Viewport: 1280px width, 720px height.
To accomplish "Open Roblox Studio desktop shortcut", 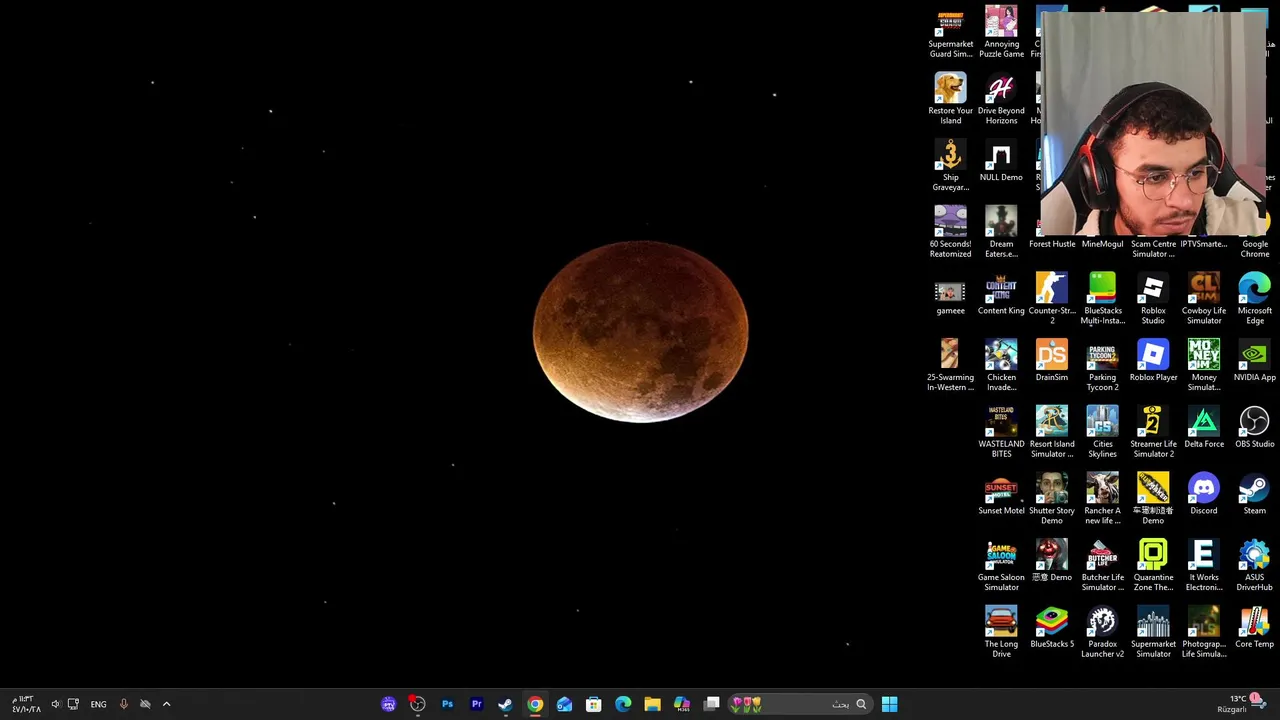I will (1153, 299).
